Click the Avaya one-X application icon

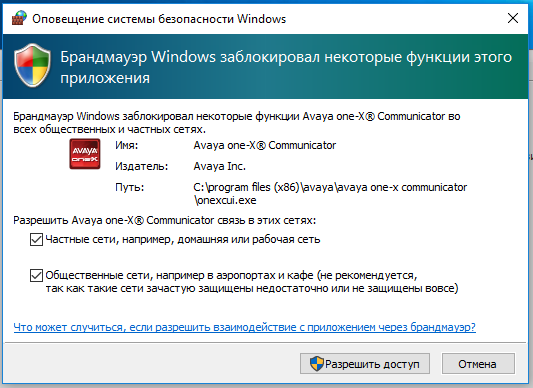(x=85, y=154)
